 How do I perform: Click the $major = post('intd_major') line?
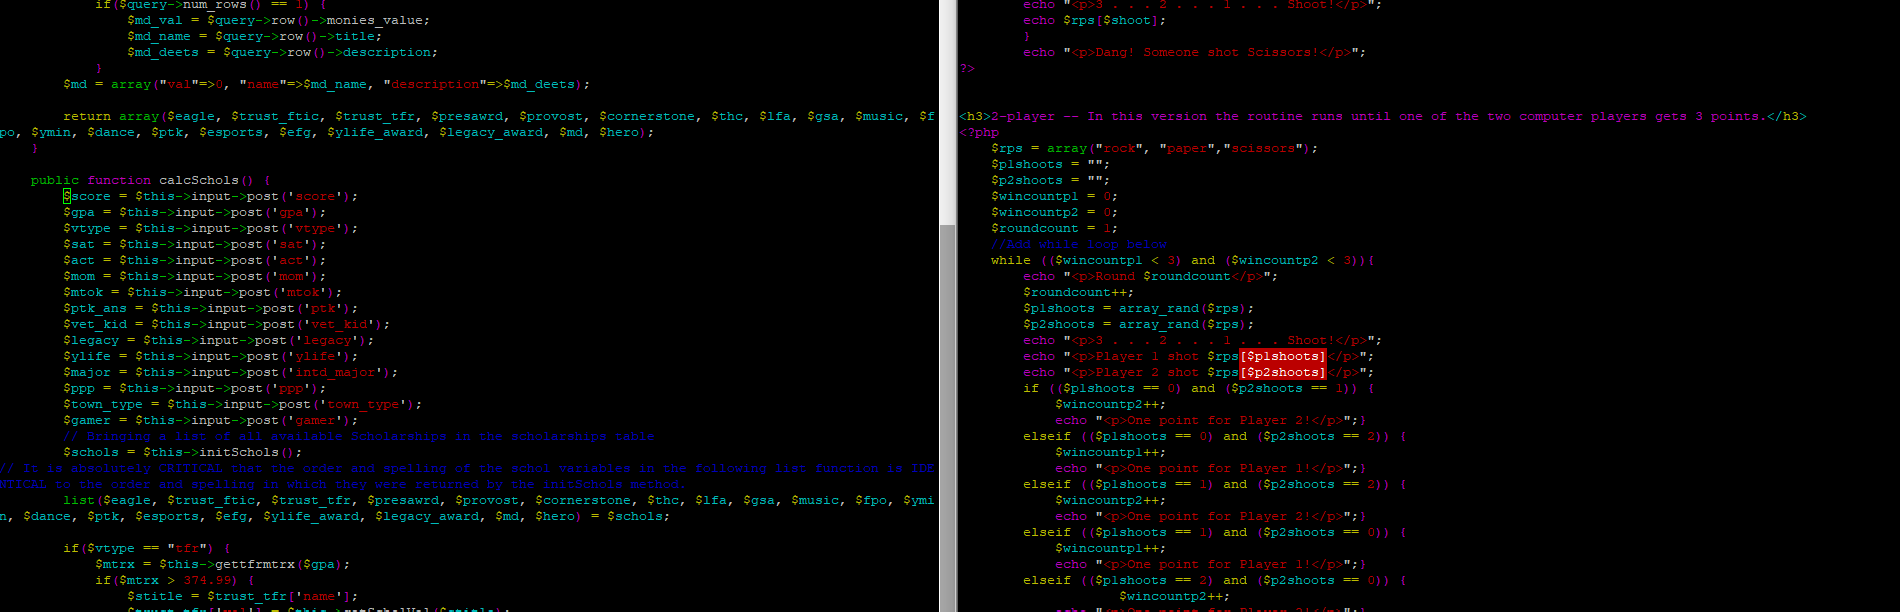coord(230,372)
